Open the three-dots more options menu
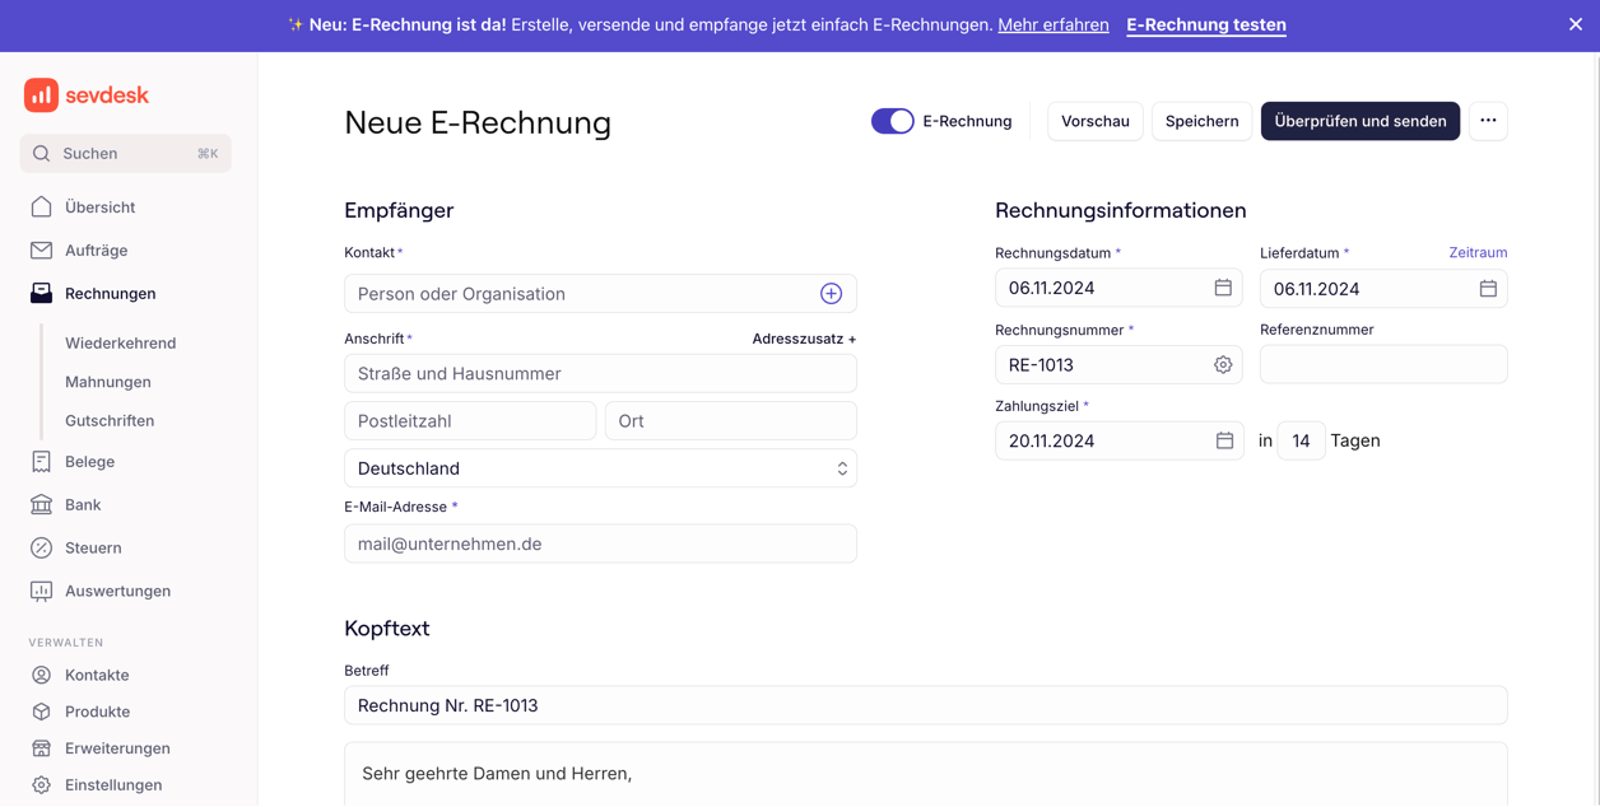The height and width of the screenshot is (807, 1600). coord(1487,121)
